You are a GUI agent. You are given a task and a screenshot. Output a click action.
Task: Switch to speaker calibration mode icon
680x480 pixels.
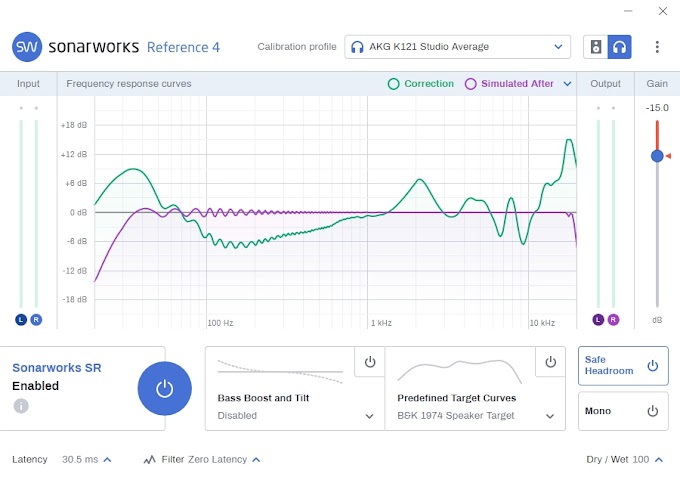tap(596, 47)
